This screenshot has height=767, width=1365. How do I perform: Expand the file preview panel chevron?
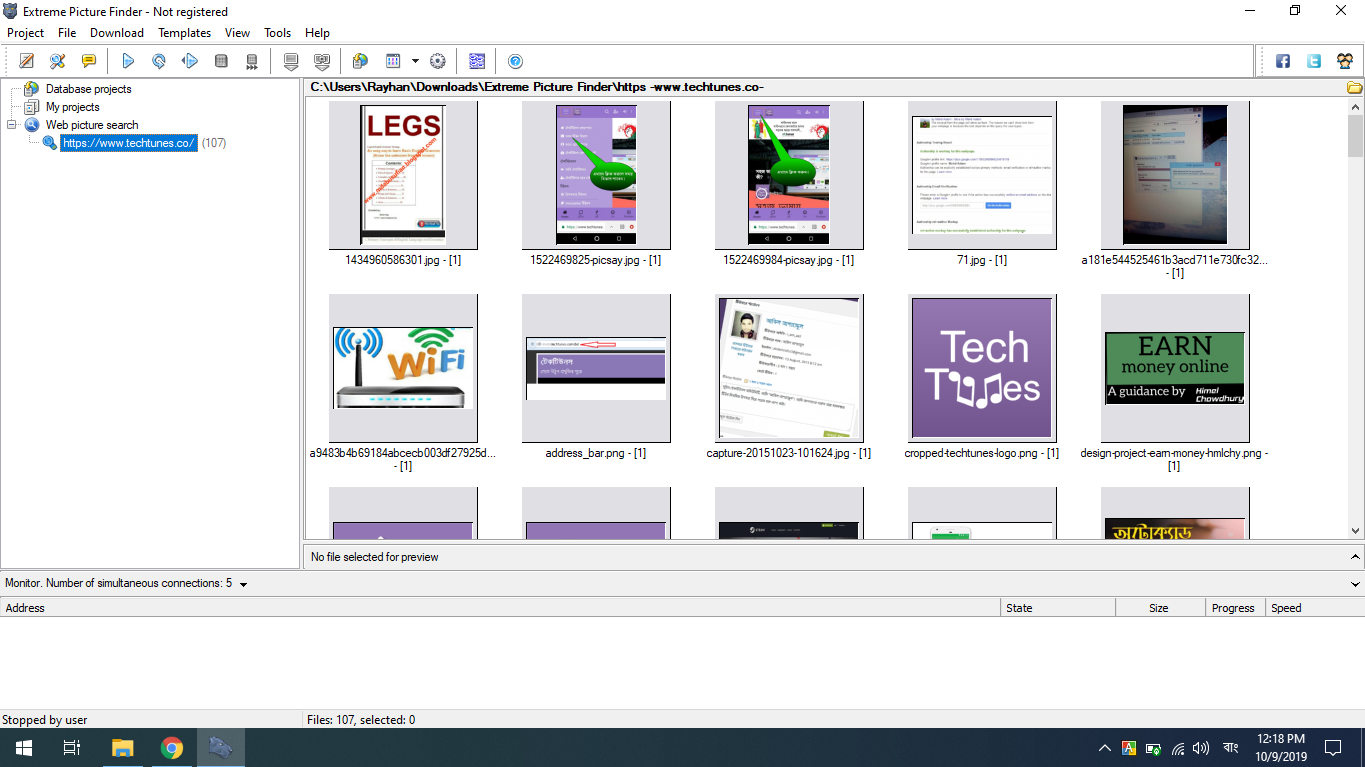pos(1355,557)
